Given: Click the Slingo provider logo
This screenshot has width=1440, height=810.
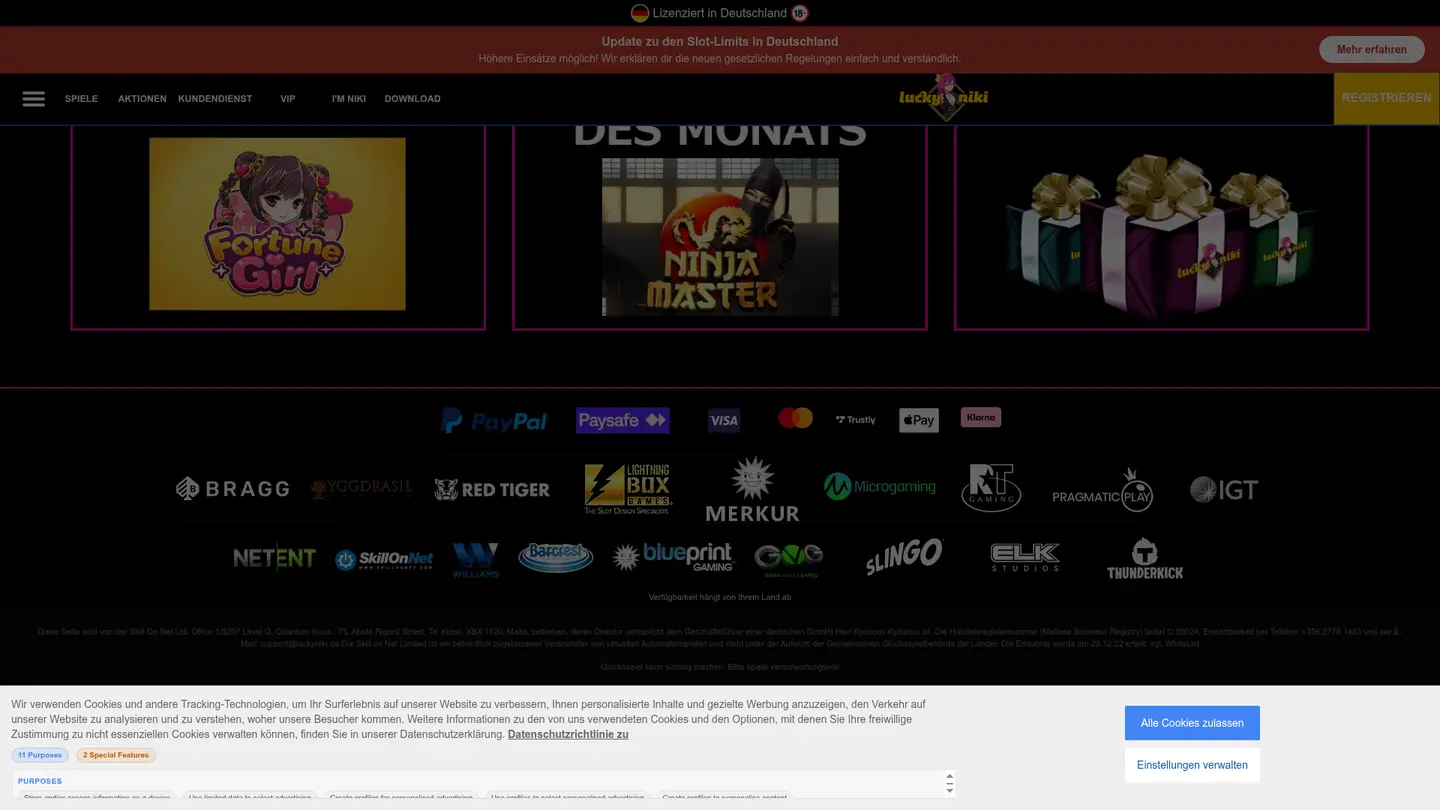Looking at the screenshot, I should click(x=904, y=557).
